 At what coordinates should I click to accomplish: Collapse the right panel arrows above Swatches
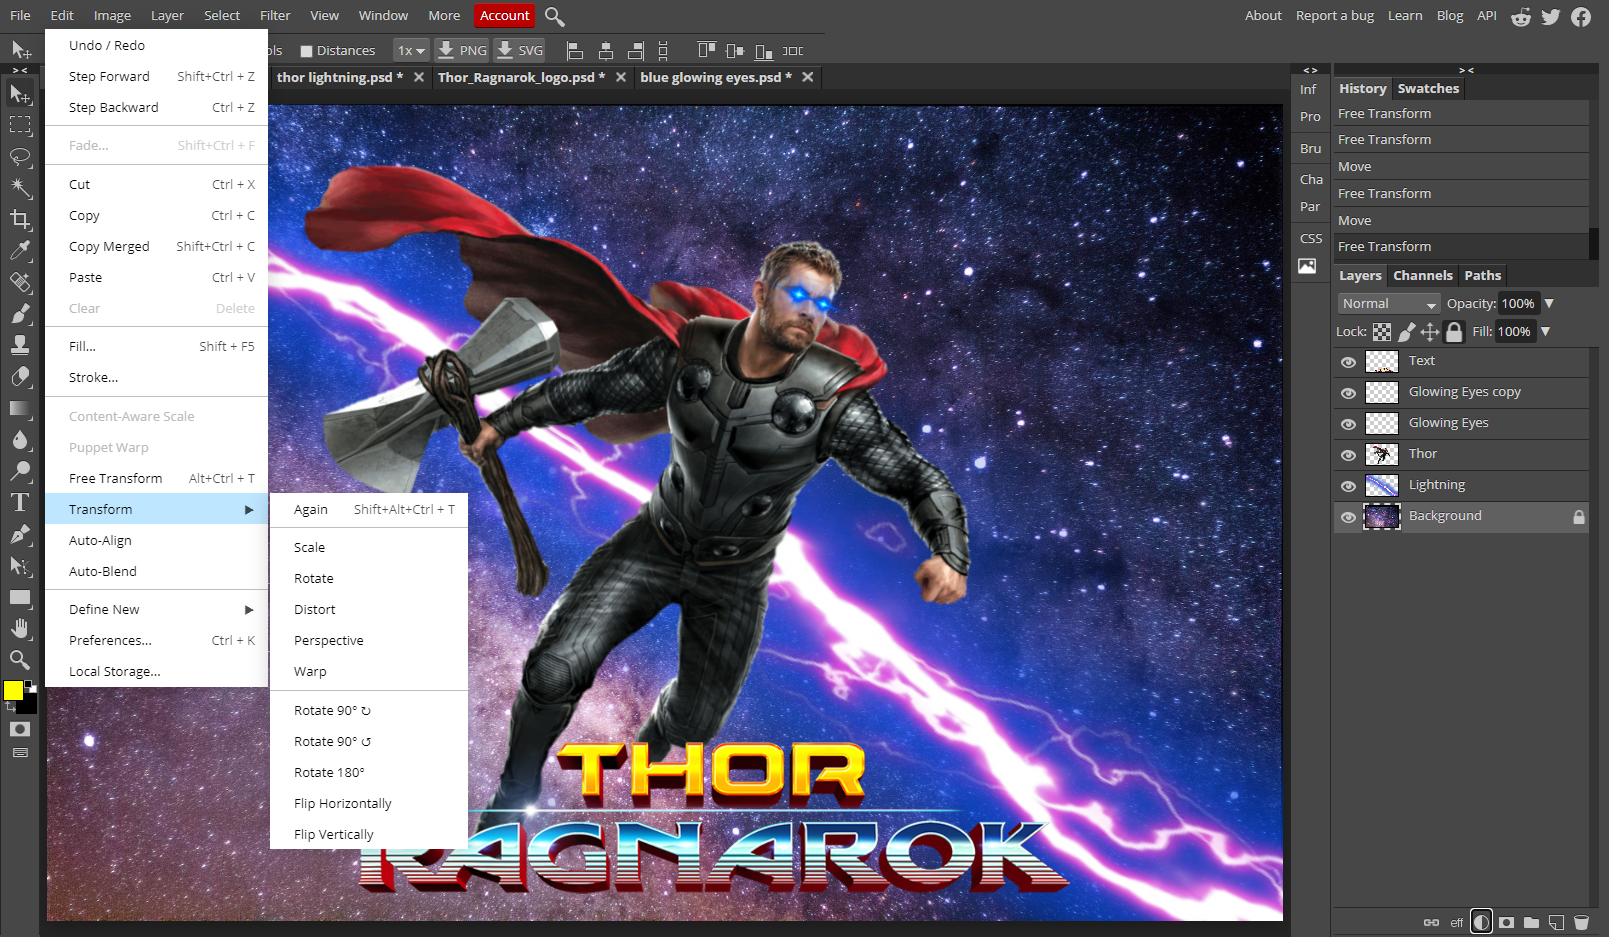1466,70
